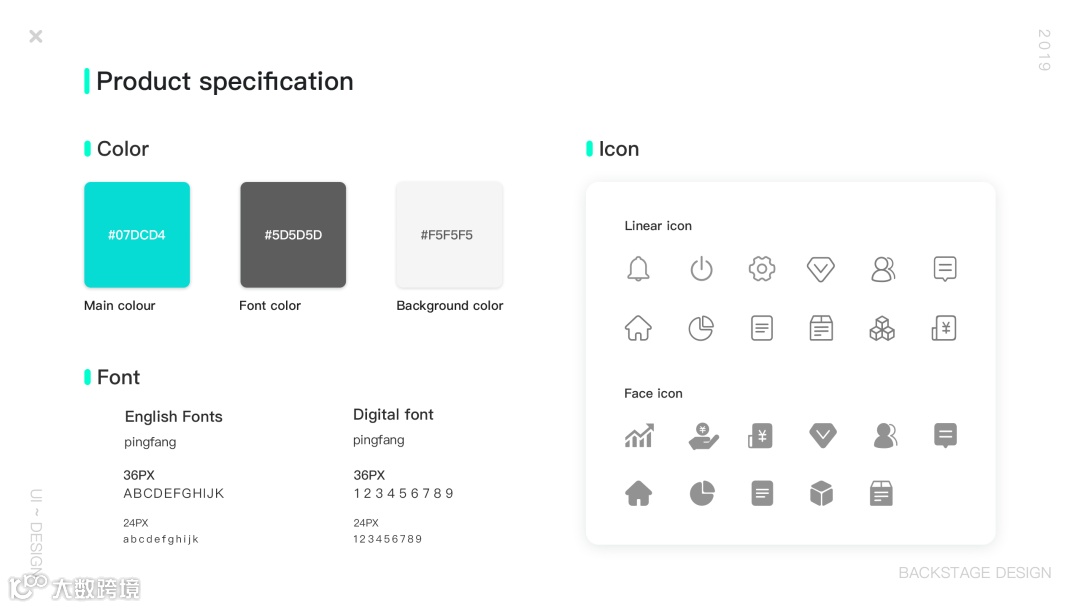Select the #F5F5F5 background color swatch

449,235
